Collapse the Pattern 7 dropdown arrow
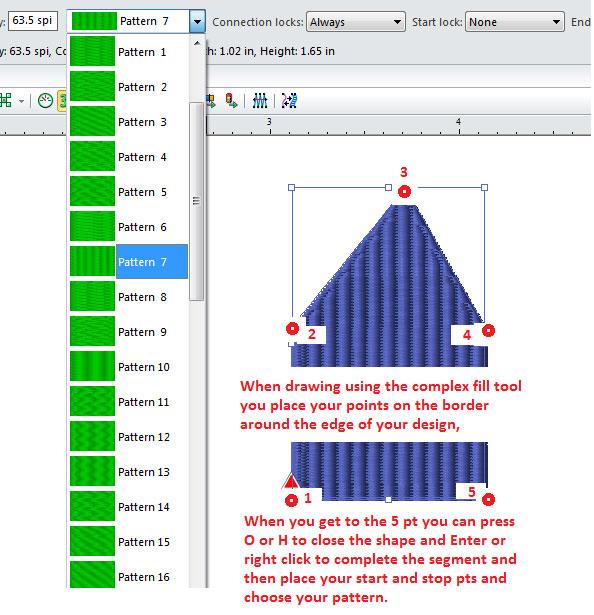Image resolution: width=594 pixels, height=615 pixels. tap(197, 22)
